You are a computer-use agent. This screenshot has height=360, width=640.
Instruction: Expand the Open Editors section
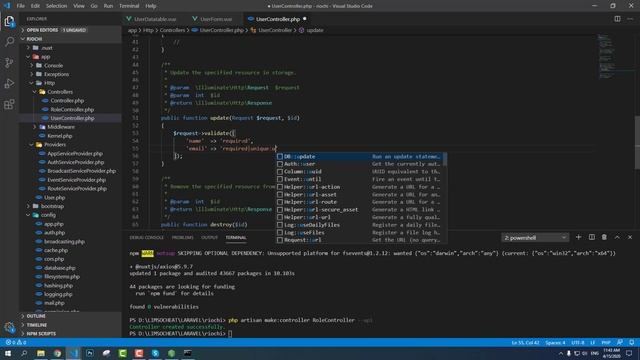[x=70, y=30]
